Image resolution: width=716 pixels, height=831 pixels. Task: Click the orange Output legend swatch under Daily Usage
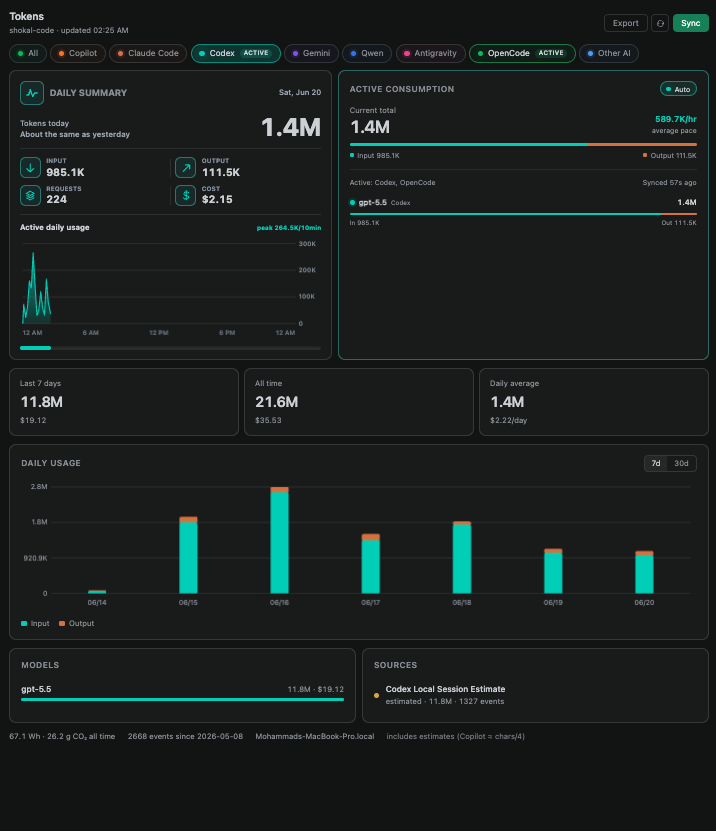(x=62, y=623)
